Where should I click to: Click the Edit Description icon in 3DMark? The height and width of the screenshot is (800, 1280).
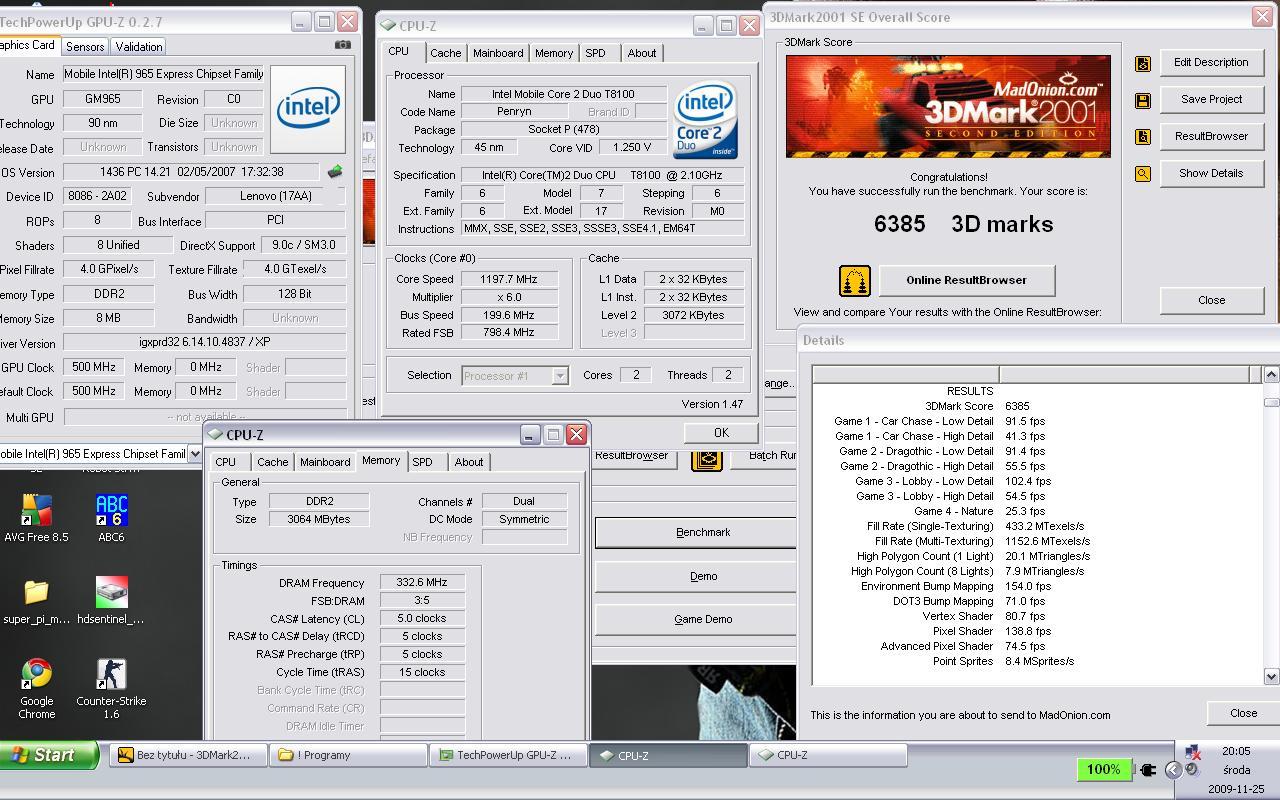coord(1143,63)
